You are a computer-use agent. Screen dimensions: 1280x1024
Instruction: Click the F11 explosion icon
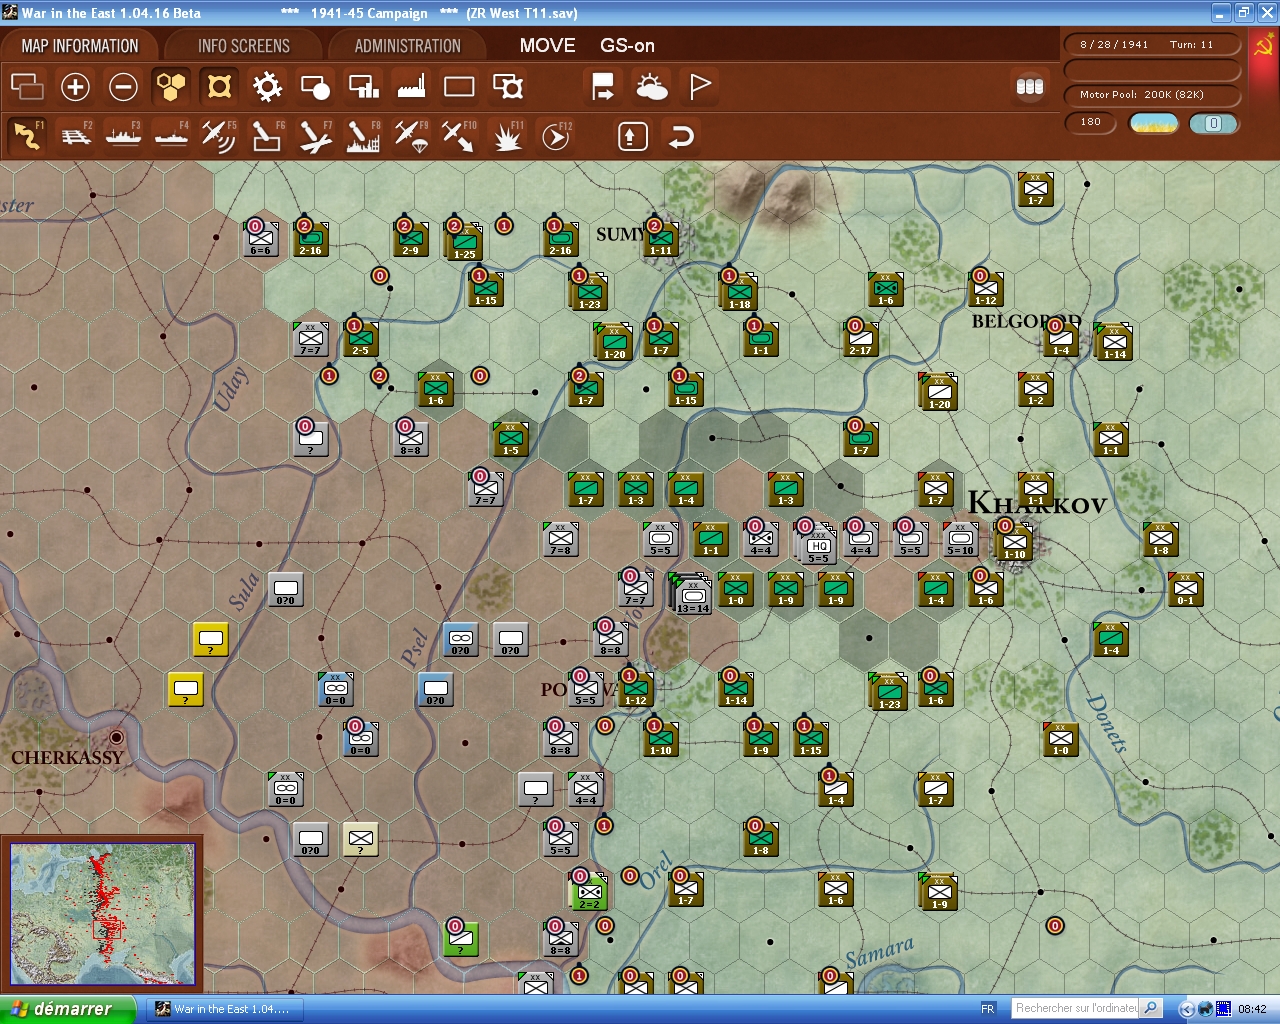point(507,136)
